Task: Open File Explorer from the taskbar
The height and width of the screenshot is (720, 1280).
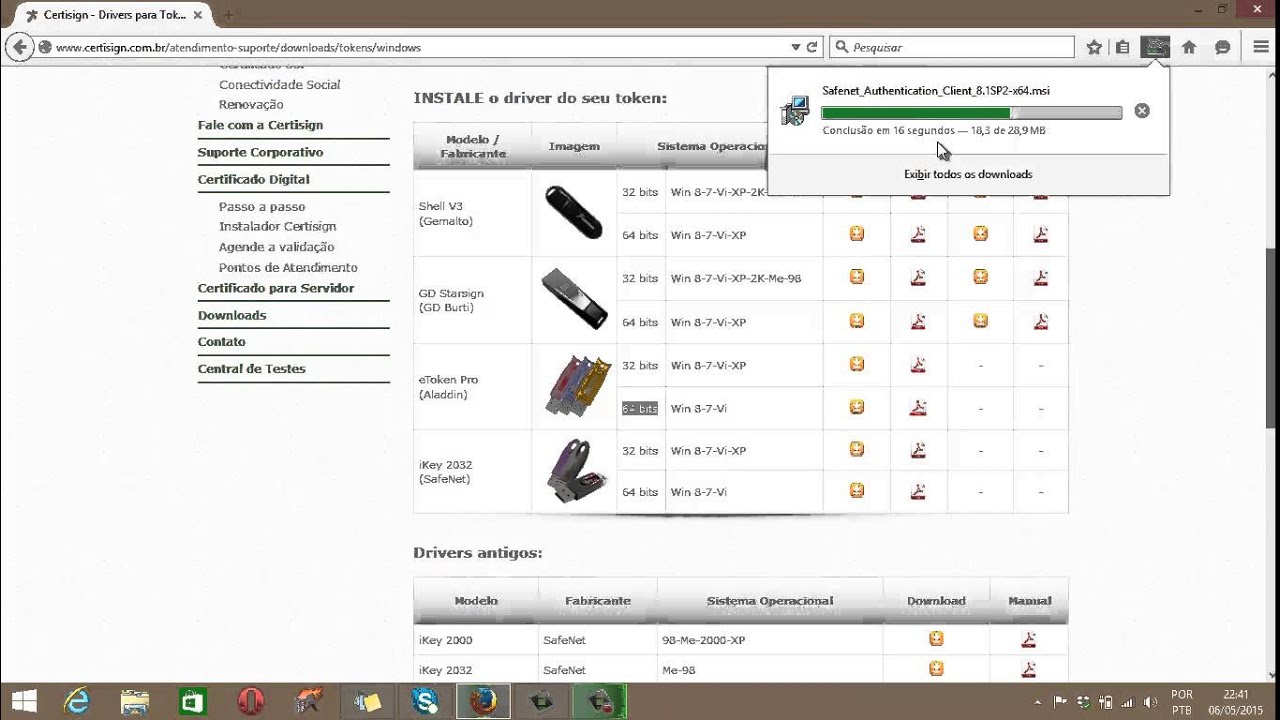Action: (x=134, y=701)
